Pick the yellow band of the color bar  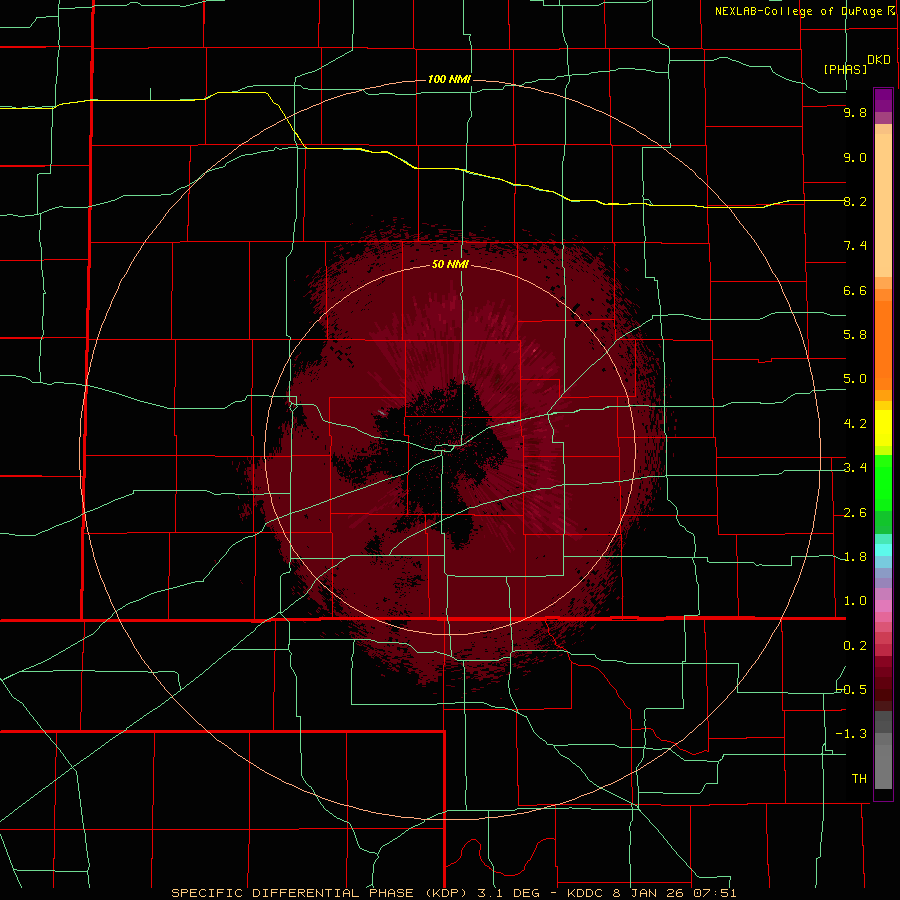click(883, 428)
